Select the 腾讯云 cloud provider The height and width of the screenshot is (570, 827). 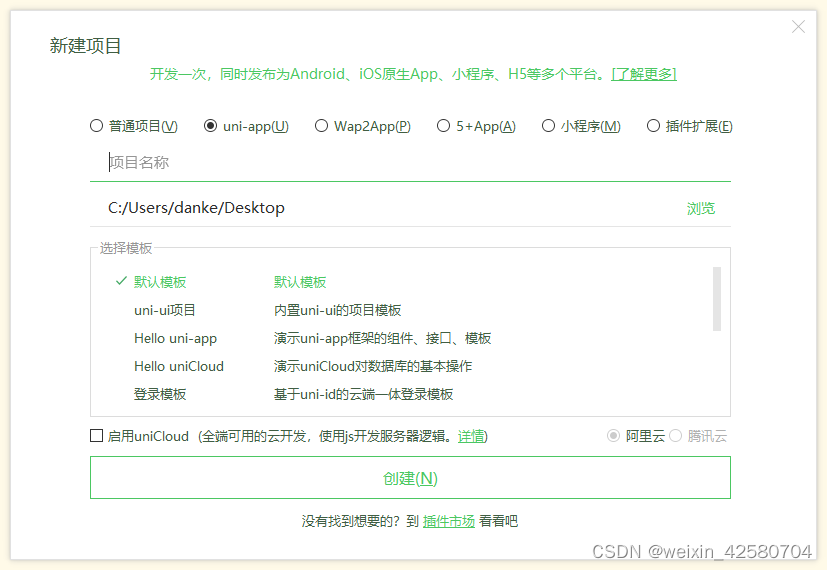point(698,436)
